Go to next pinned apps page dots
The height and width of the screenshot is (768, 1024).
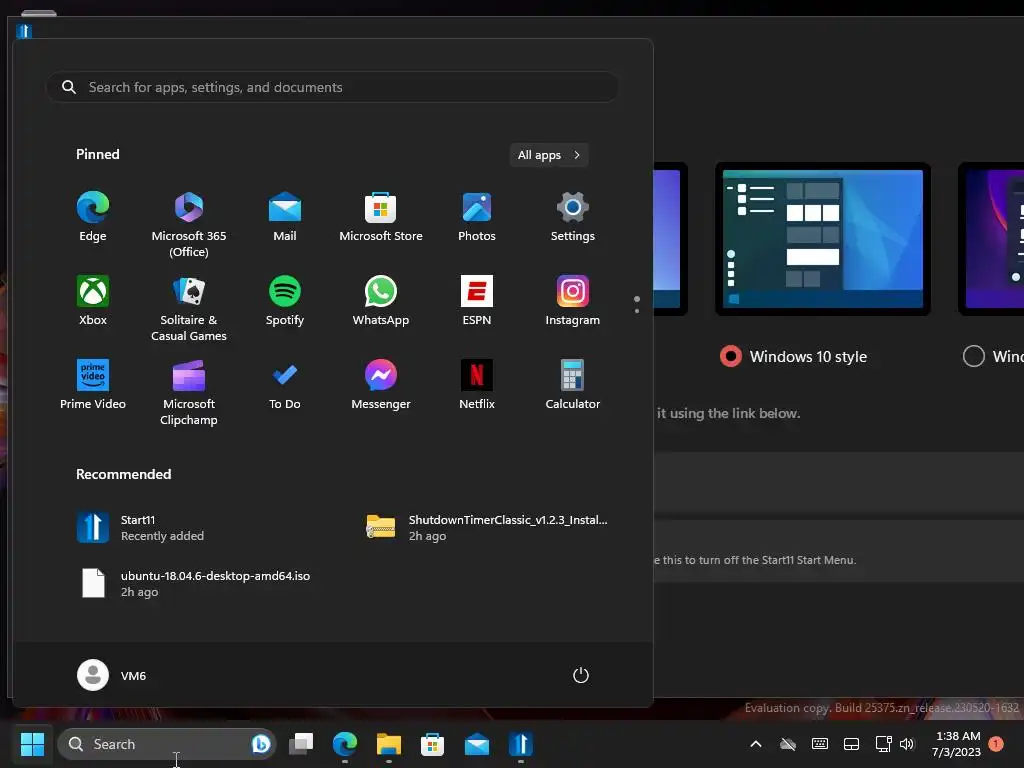637,305
